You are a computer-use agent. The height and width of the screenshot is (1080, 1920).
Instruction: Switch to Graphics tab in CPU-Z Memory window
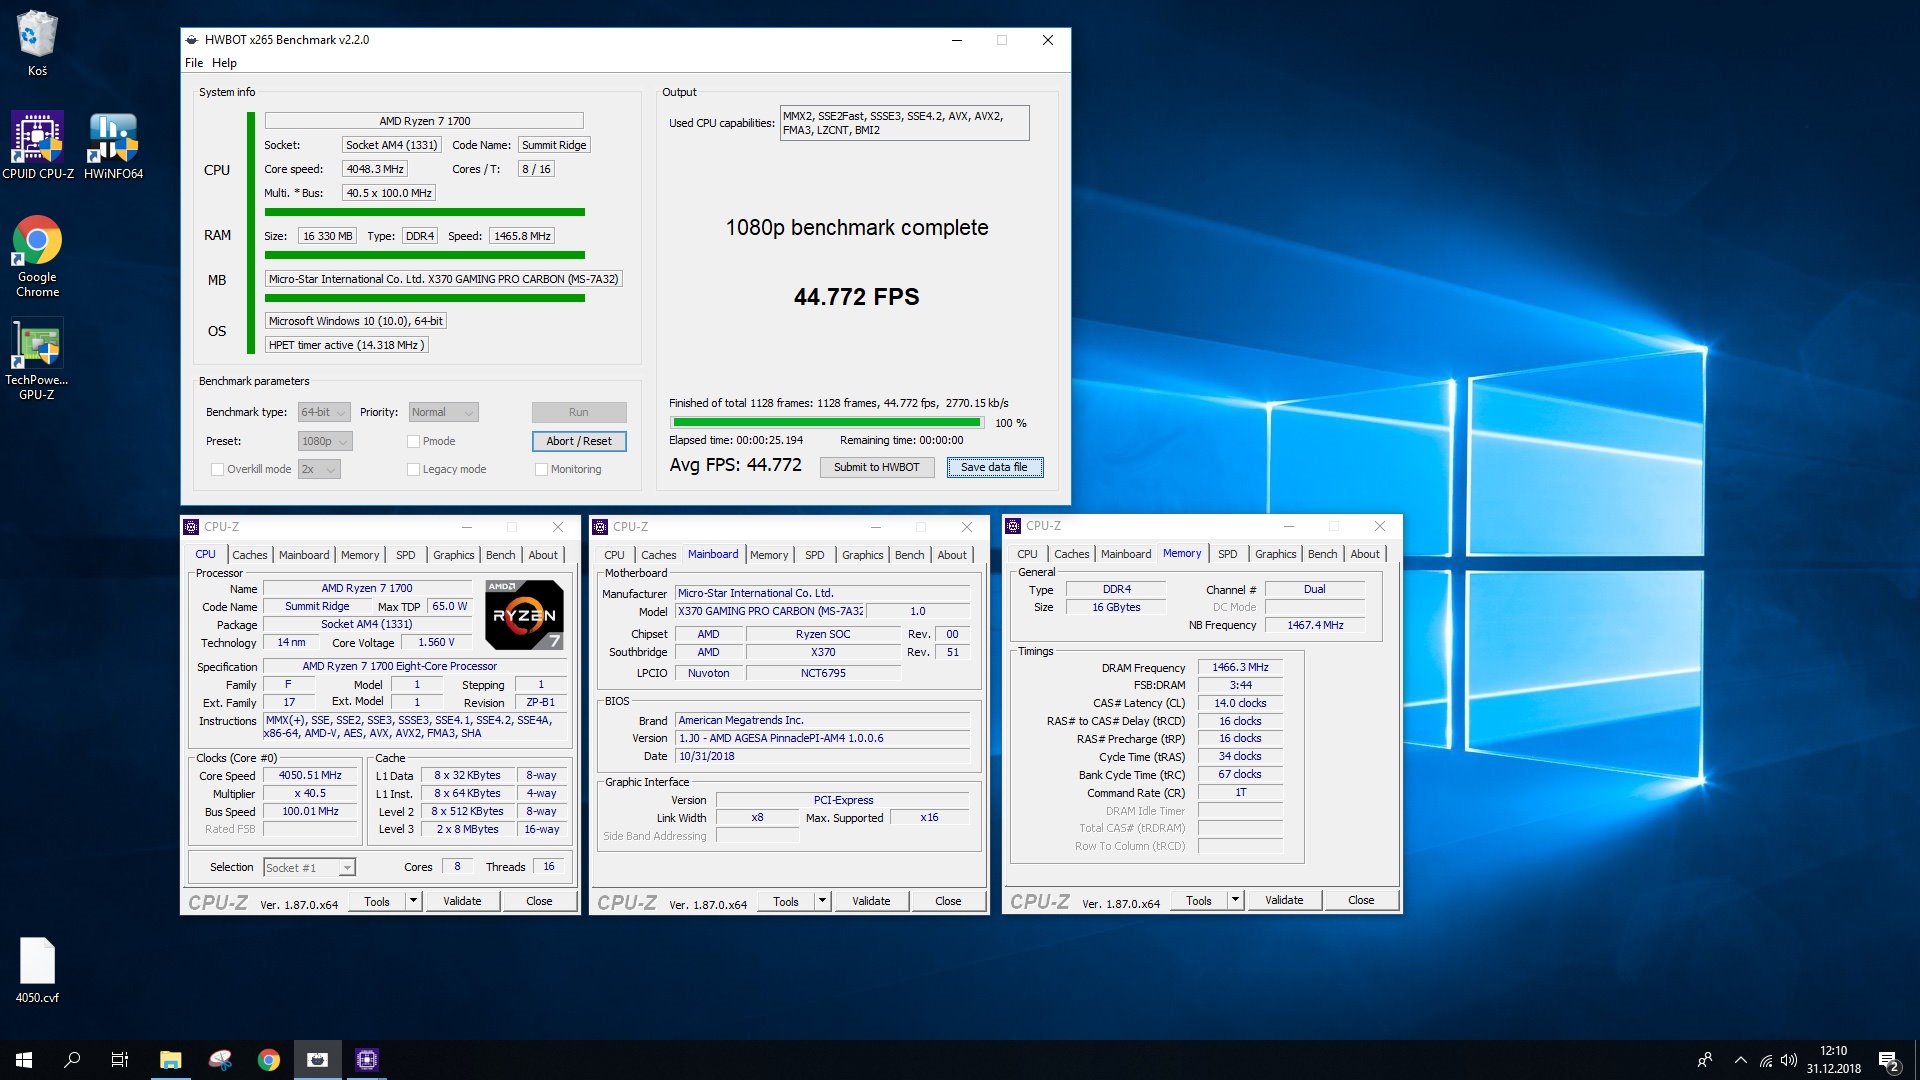(x=1275, y=554)
